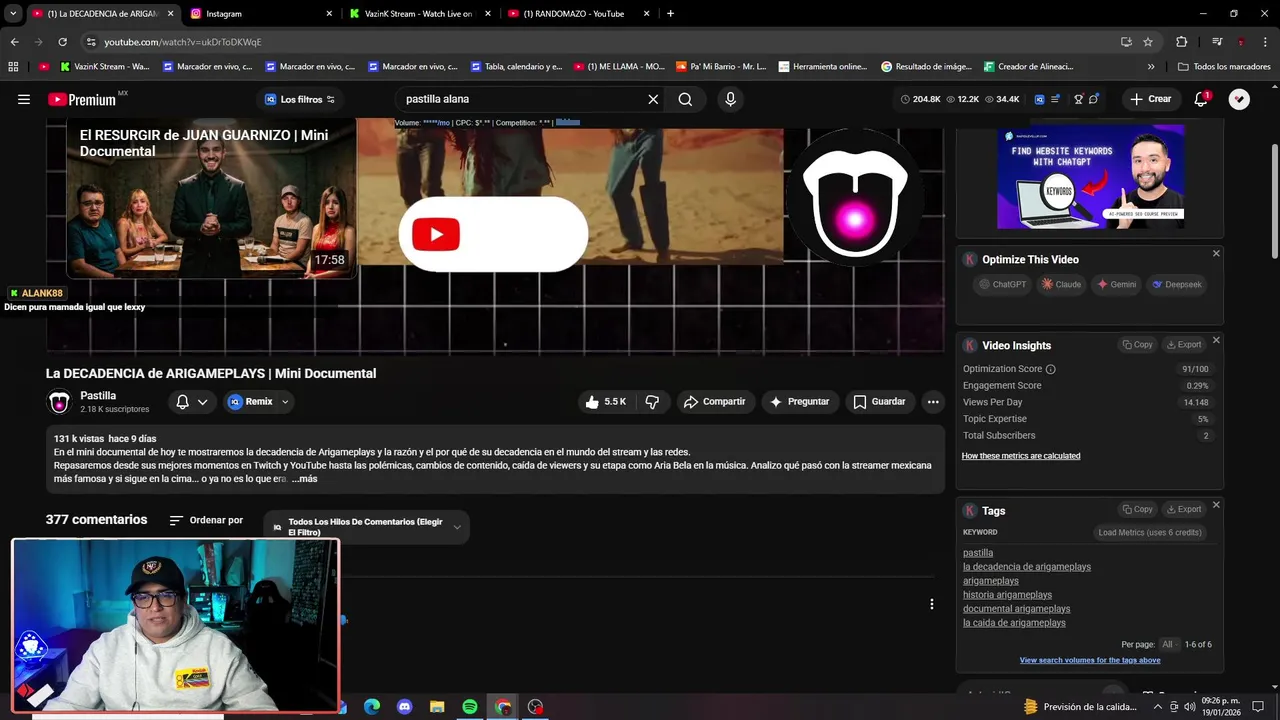Like the video (5.5 K)
Viewport: 1280px width, 720px height.
click(606, 402)
